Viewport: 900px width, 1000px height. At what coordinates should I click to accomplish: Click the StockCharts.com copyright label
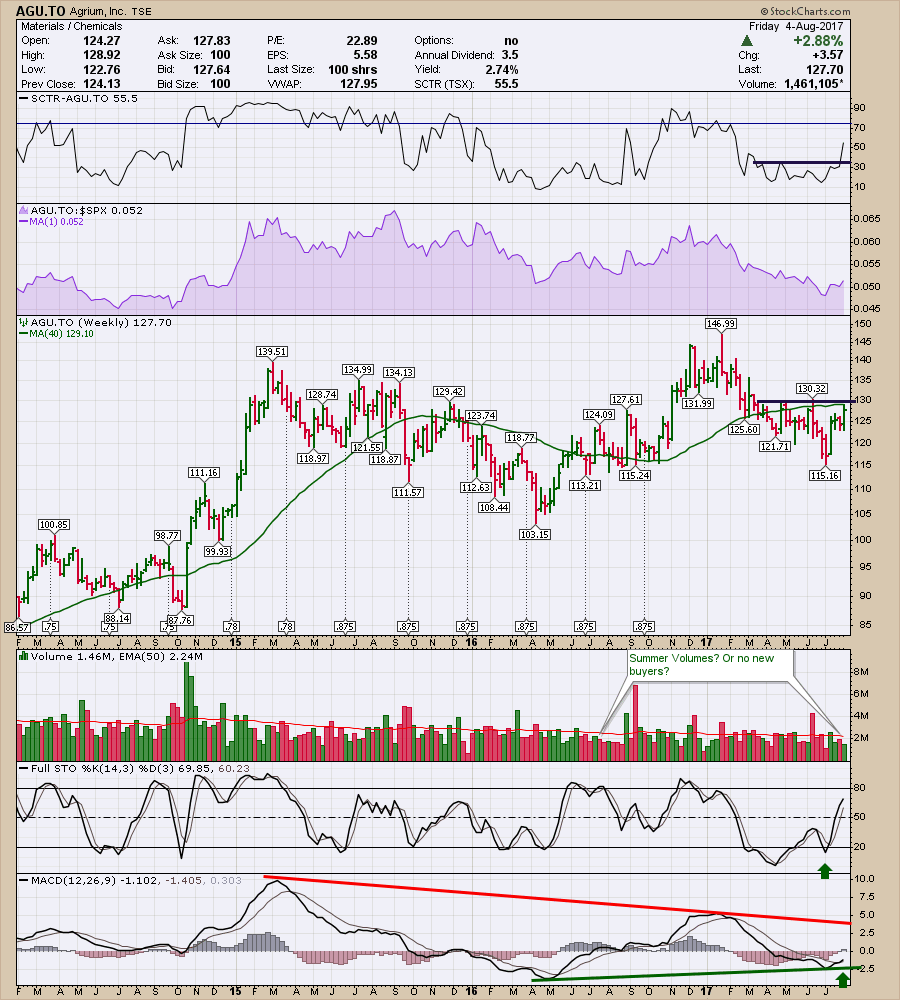(x=805, y=11)
